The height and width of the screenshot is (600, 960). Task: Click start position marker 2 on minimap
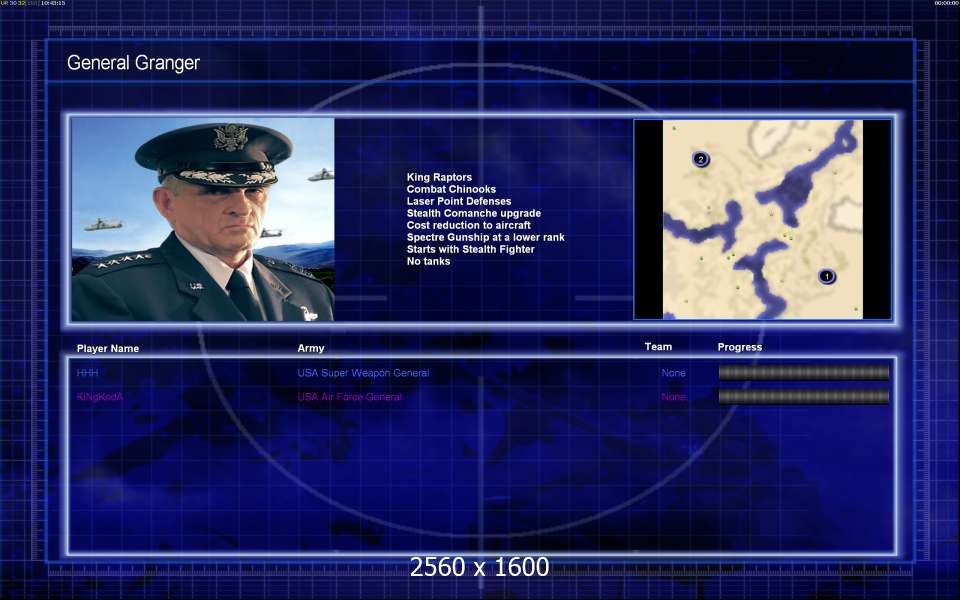pos(700,160)
